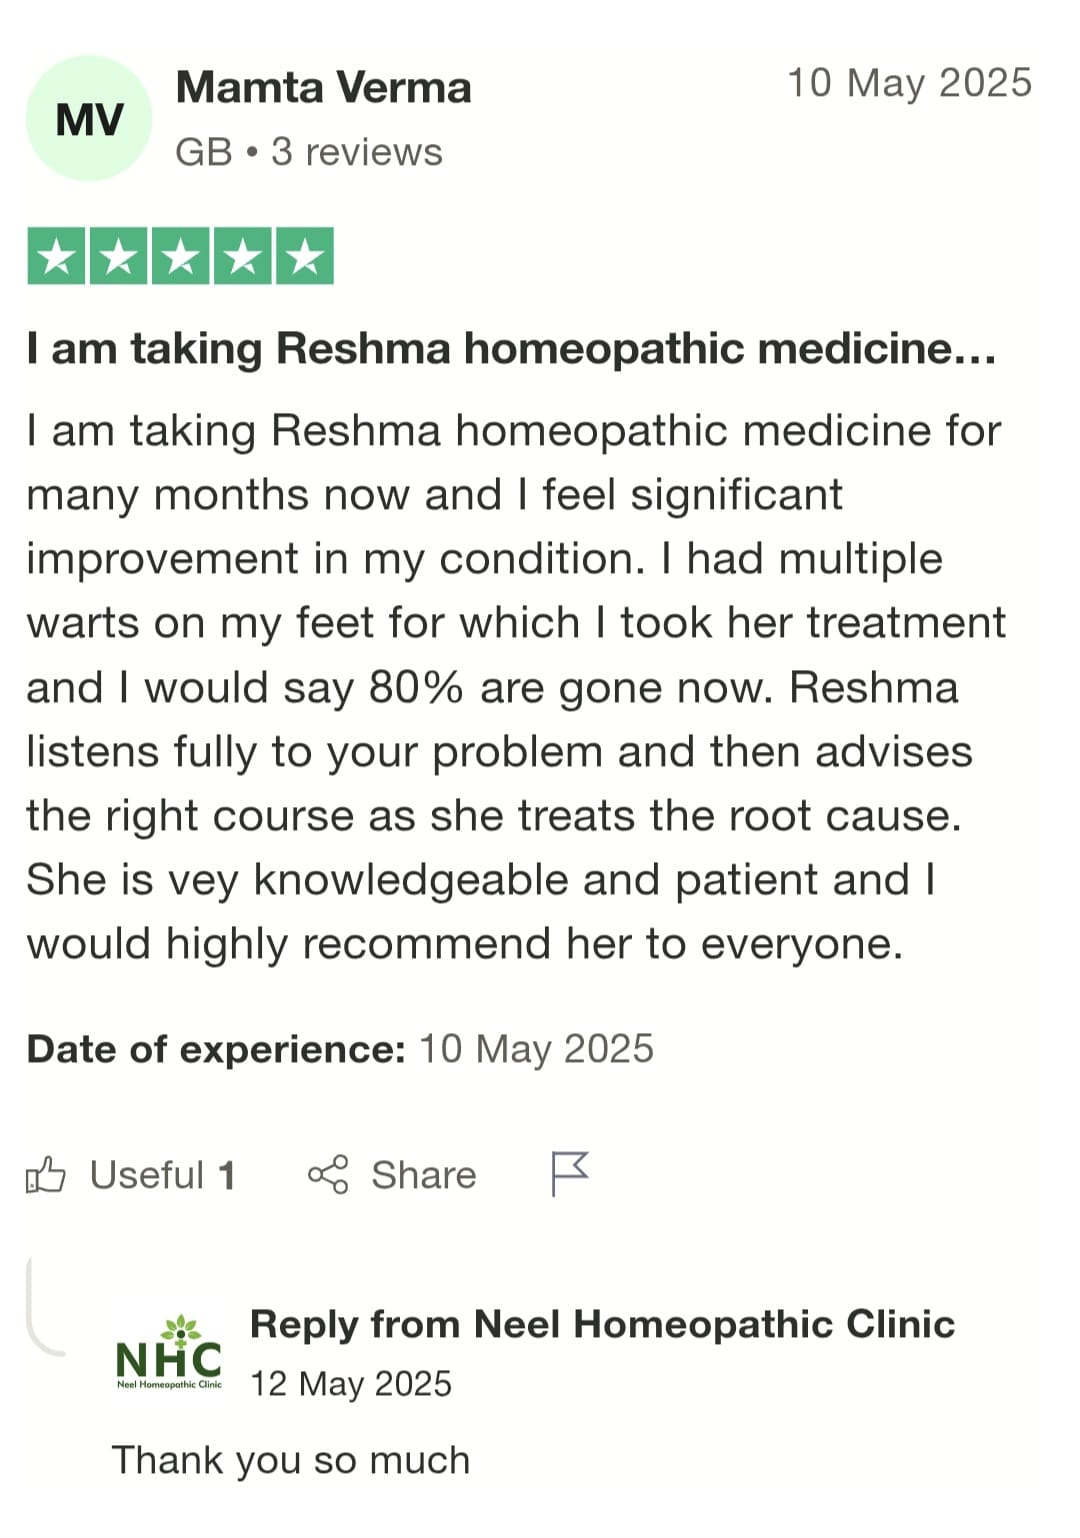The image size is (1080, 1538).
Task: Click the NHC clinic logo
Action: [169, 1354]
